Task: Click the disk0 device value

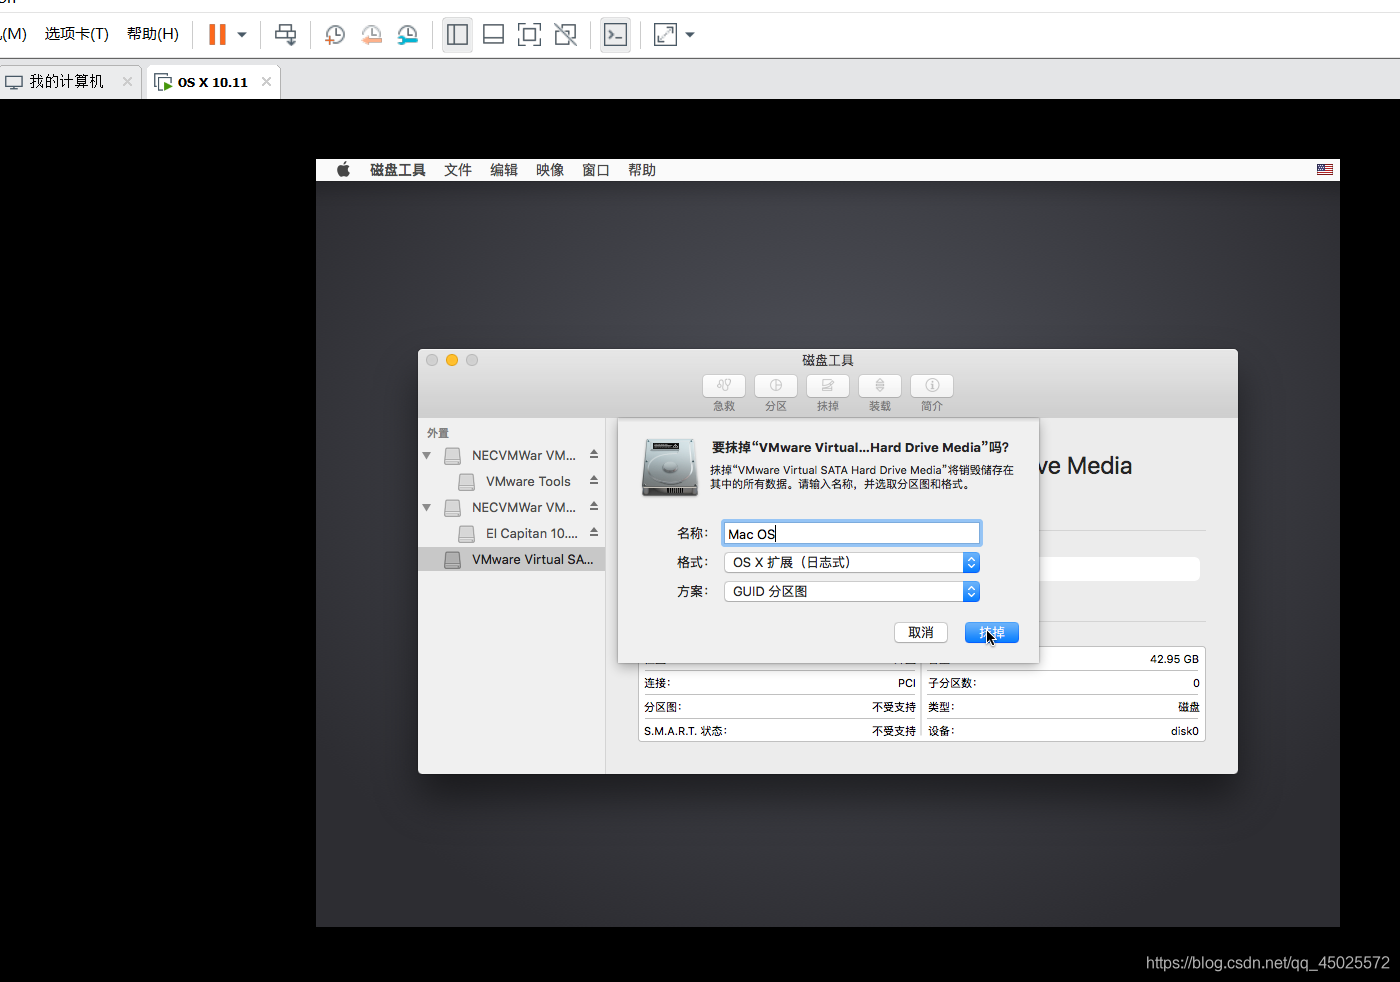Action: pyautogui.click(x=1185, y=731)
